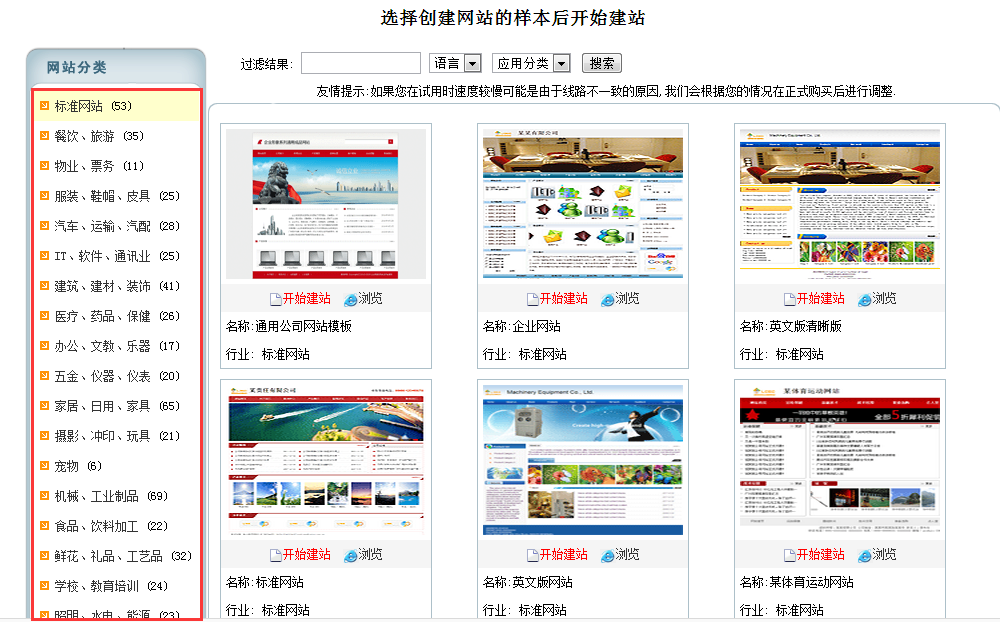Click the orange icon beside 宠物

coord(44,466)
